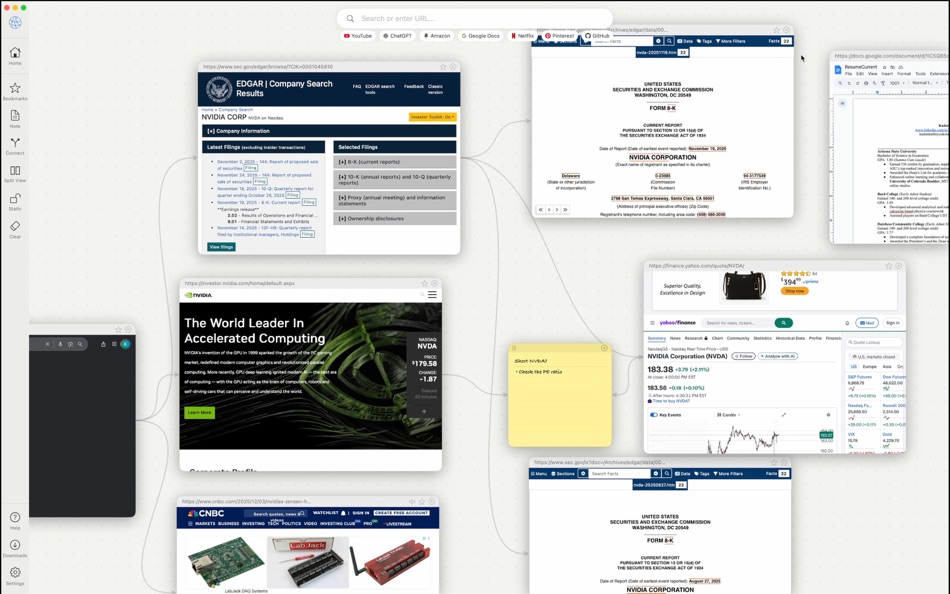Expand Company Information section in EDGAR
Viewport: 950px width, 594px height.
click(329, 131)
